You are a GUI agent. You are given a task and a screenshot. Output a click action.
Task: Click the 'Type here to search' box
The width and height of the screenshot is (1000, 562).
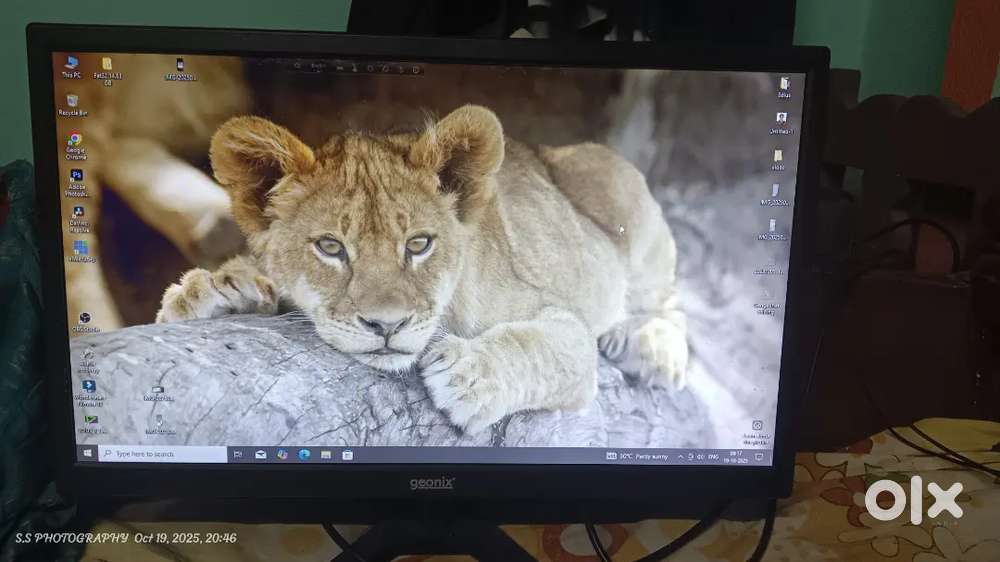pos(164,454)
